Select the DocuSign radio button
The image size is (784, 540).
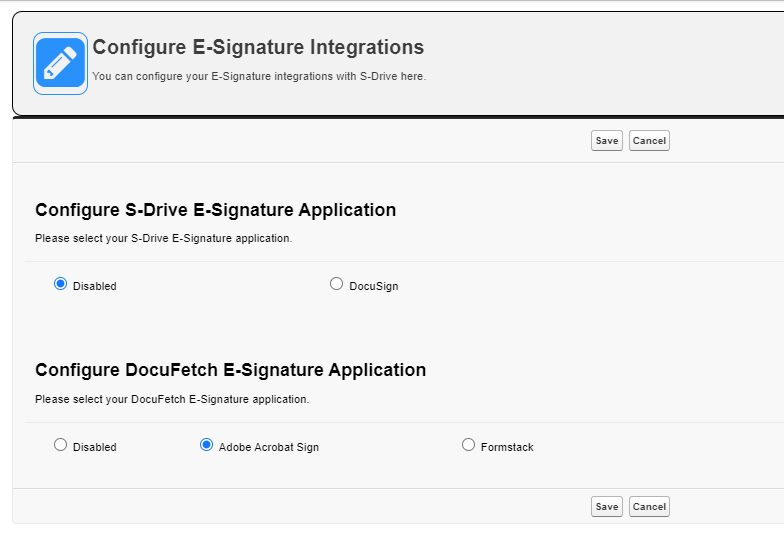336,284
